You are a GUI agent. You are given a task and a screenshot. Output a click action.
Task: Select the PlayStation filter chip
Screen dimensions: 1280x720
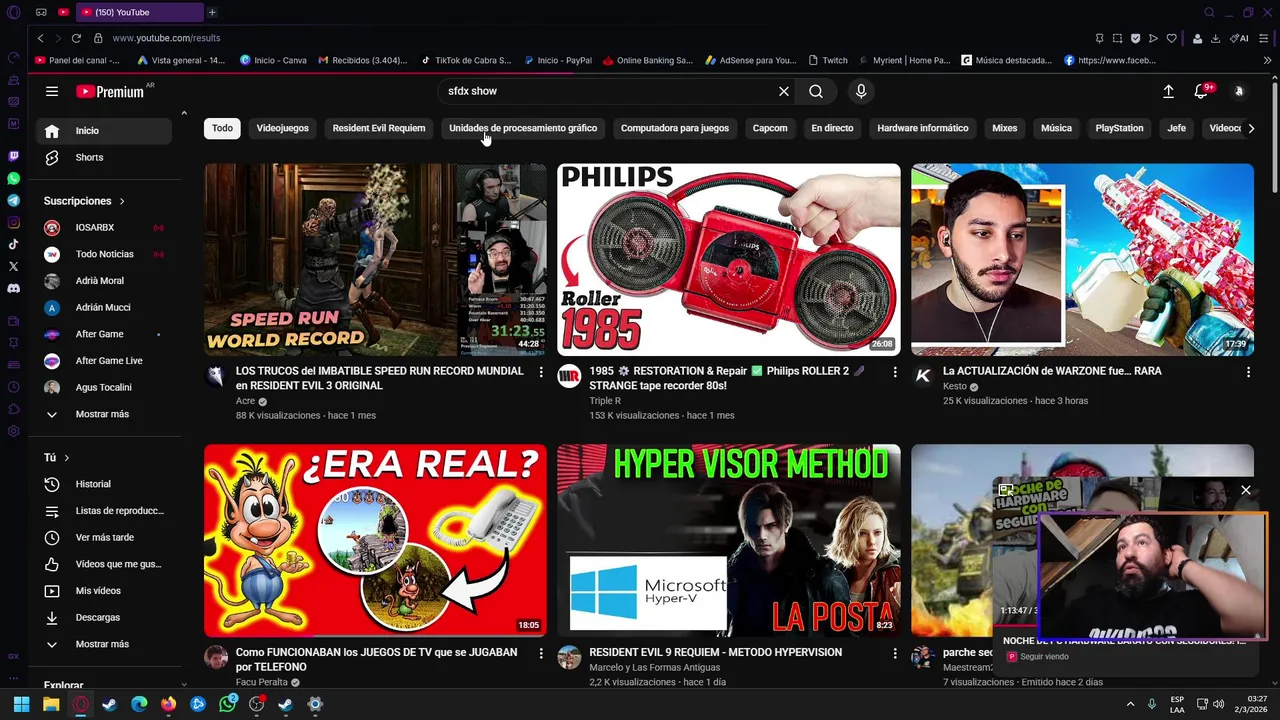point(1119,128)
